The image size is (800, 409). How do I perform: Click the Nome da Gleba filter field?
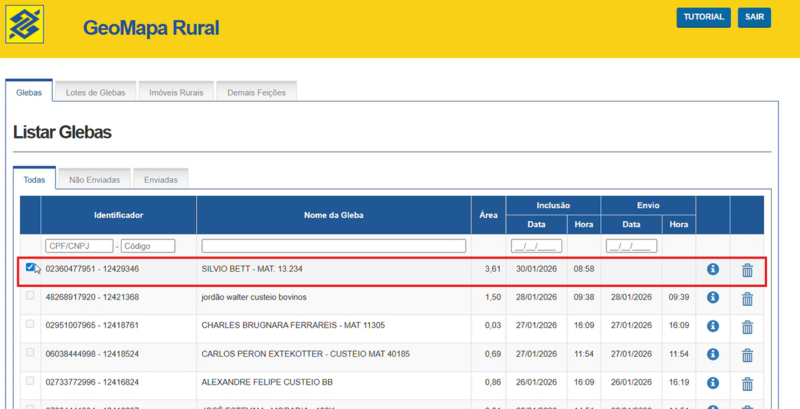334,246
